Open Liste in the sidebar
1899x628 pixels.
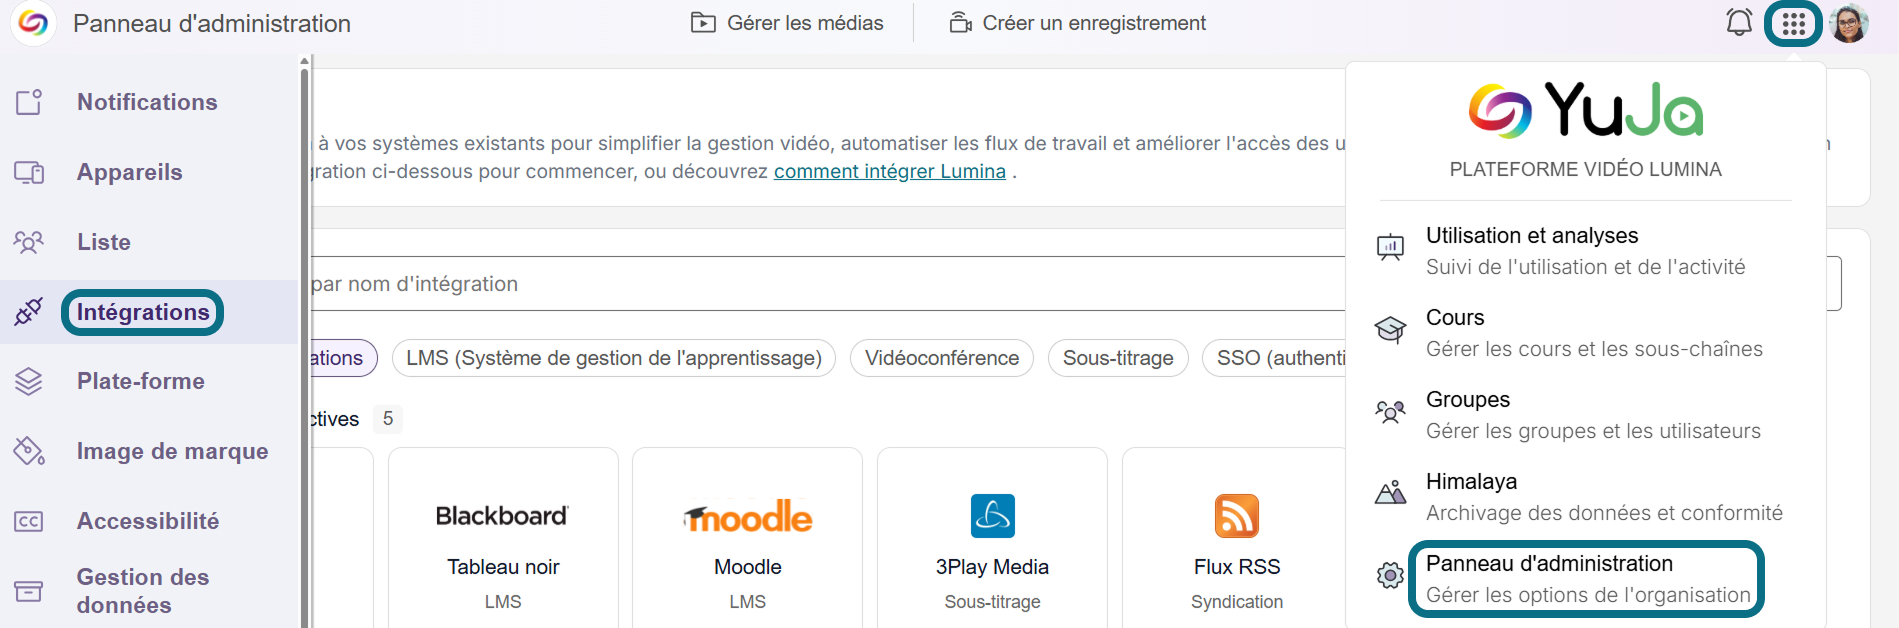click(x=104, y=242)
